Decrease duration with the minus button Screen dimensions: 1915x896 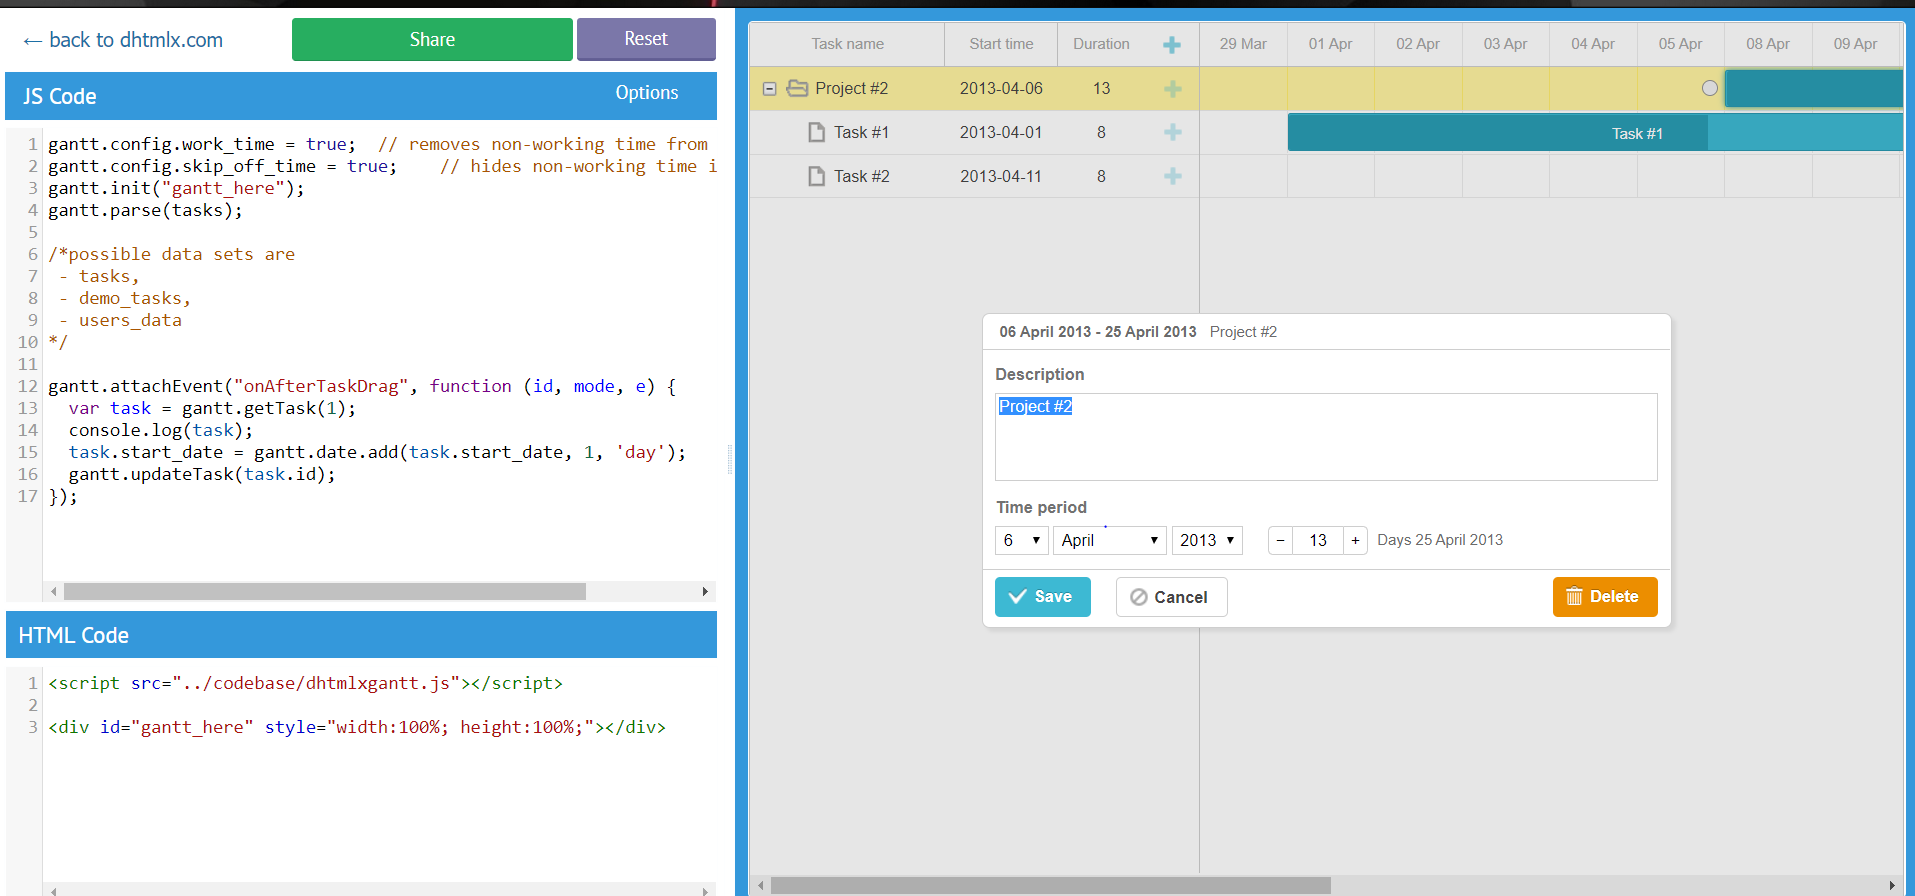pos(1280,540)
